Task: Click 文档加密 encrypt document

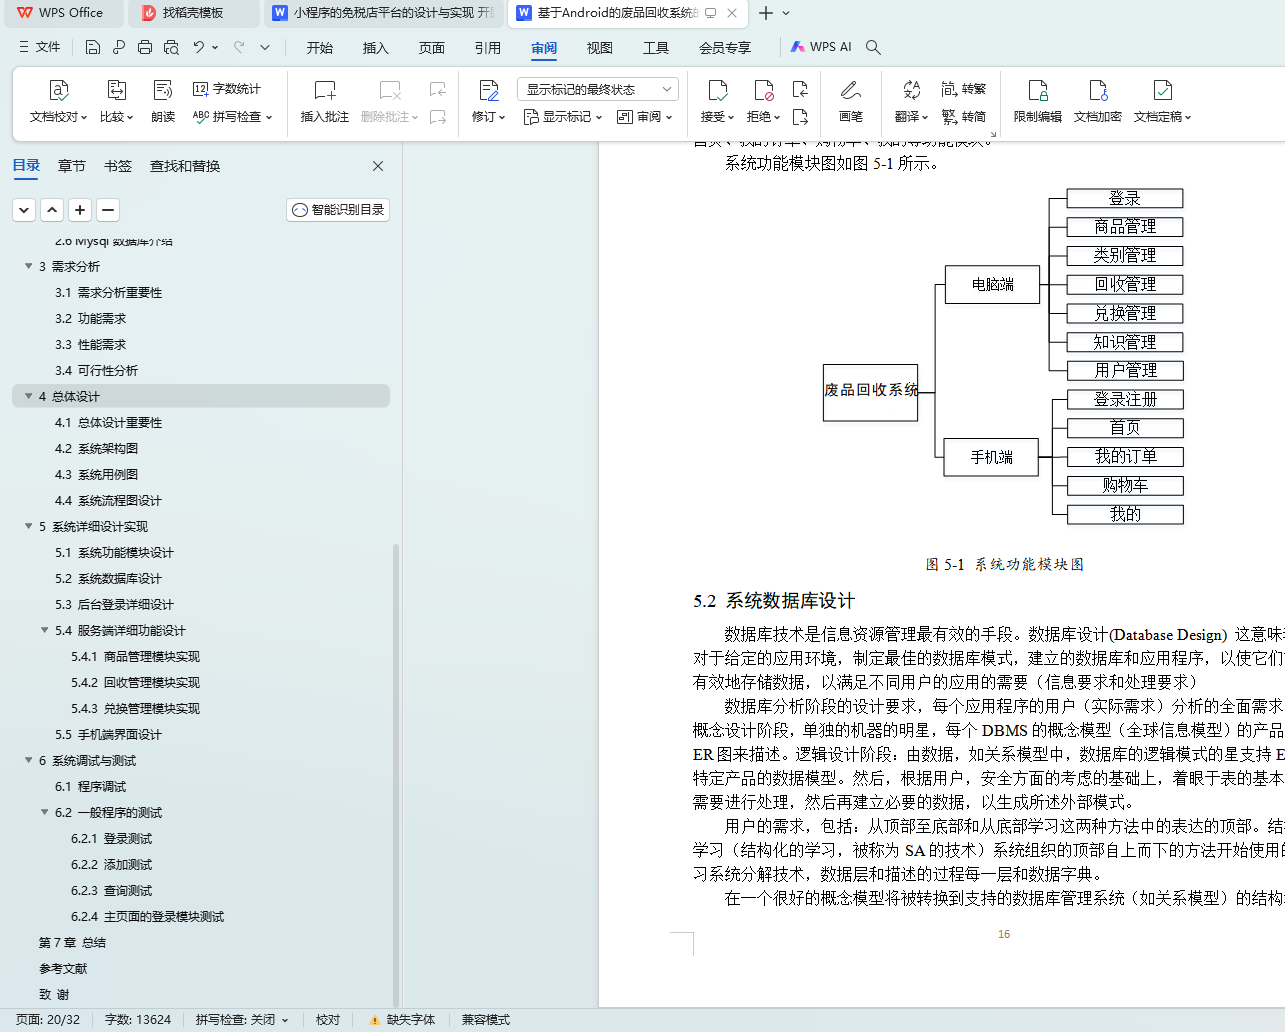Action: click(1097, 101)
